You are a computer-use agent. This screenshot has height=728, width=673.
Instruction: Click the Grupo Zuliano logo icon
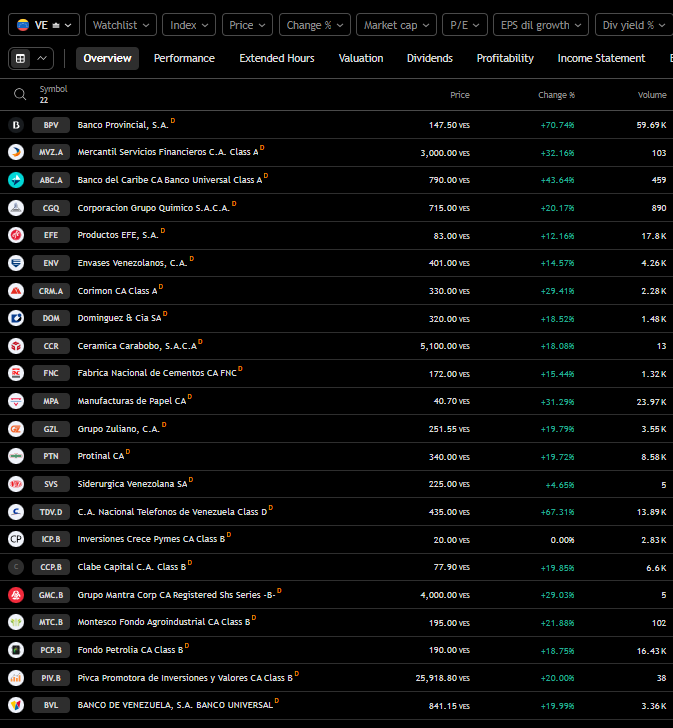pyautogui.click(x=16, y=429)
